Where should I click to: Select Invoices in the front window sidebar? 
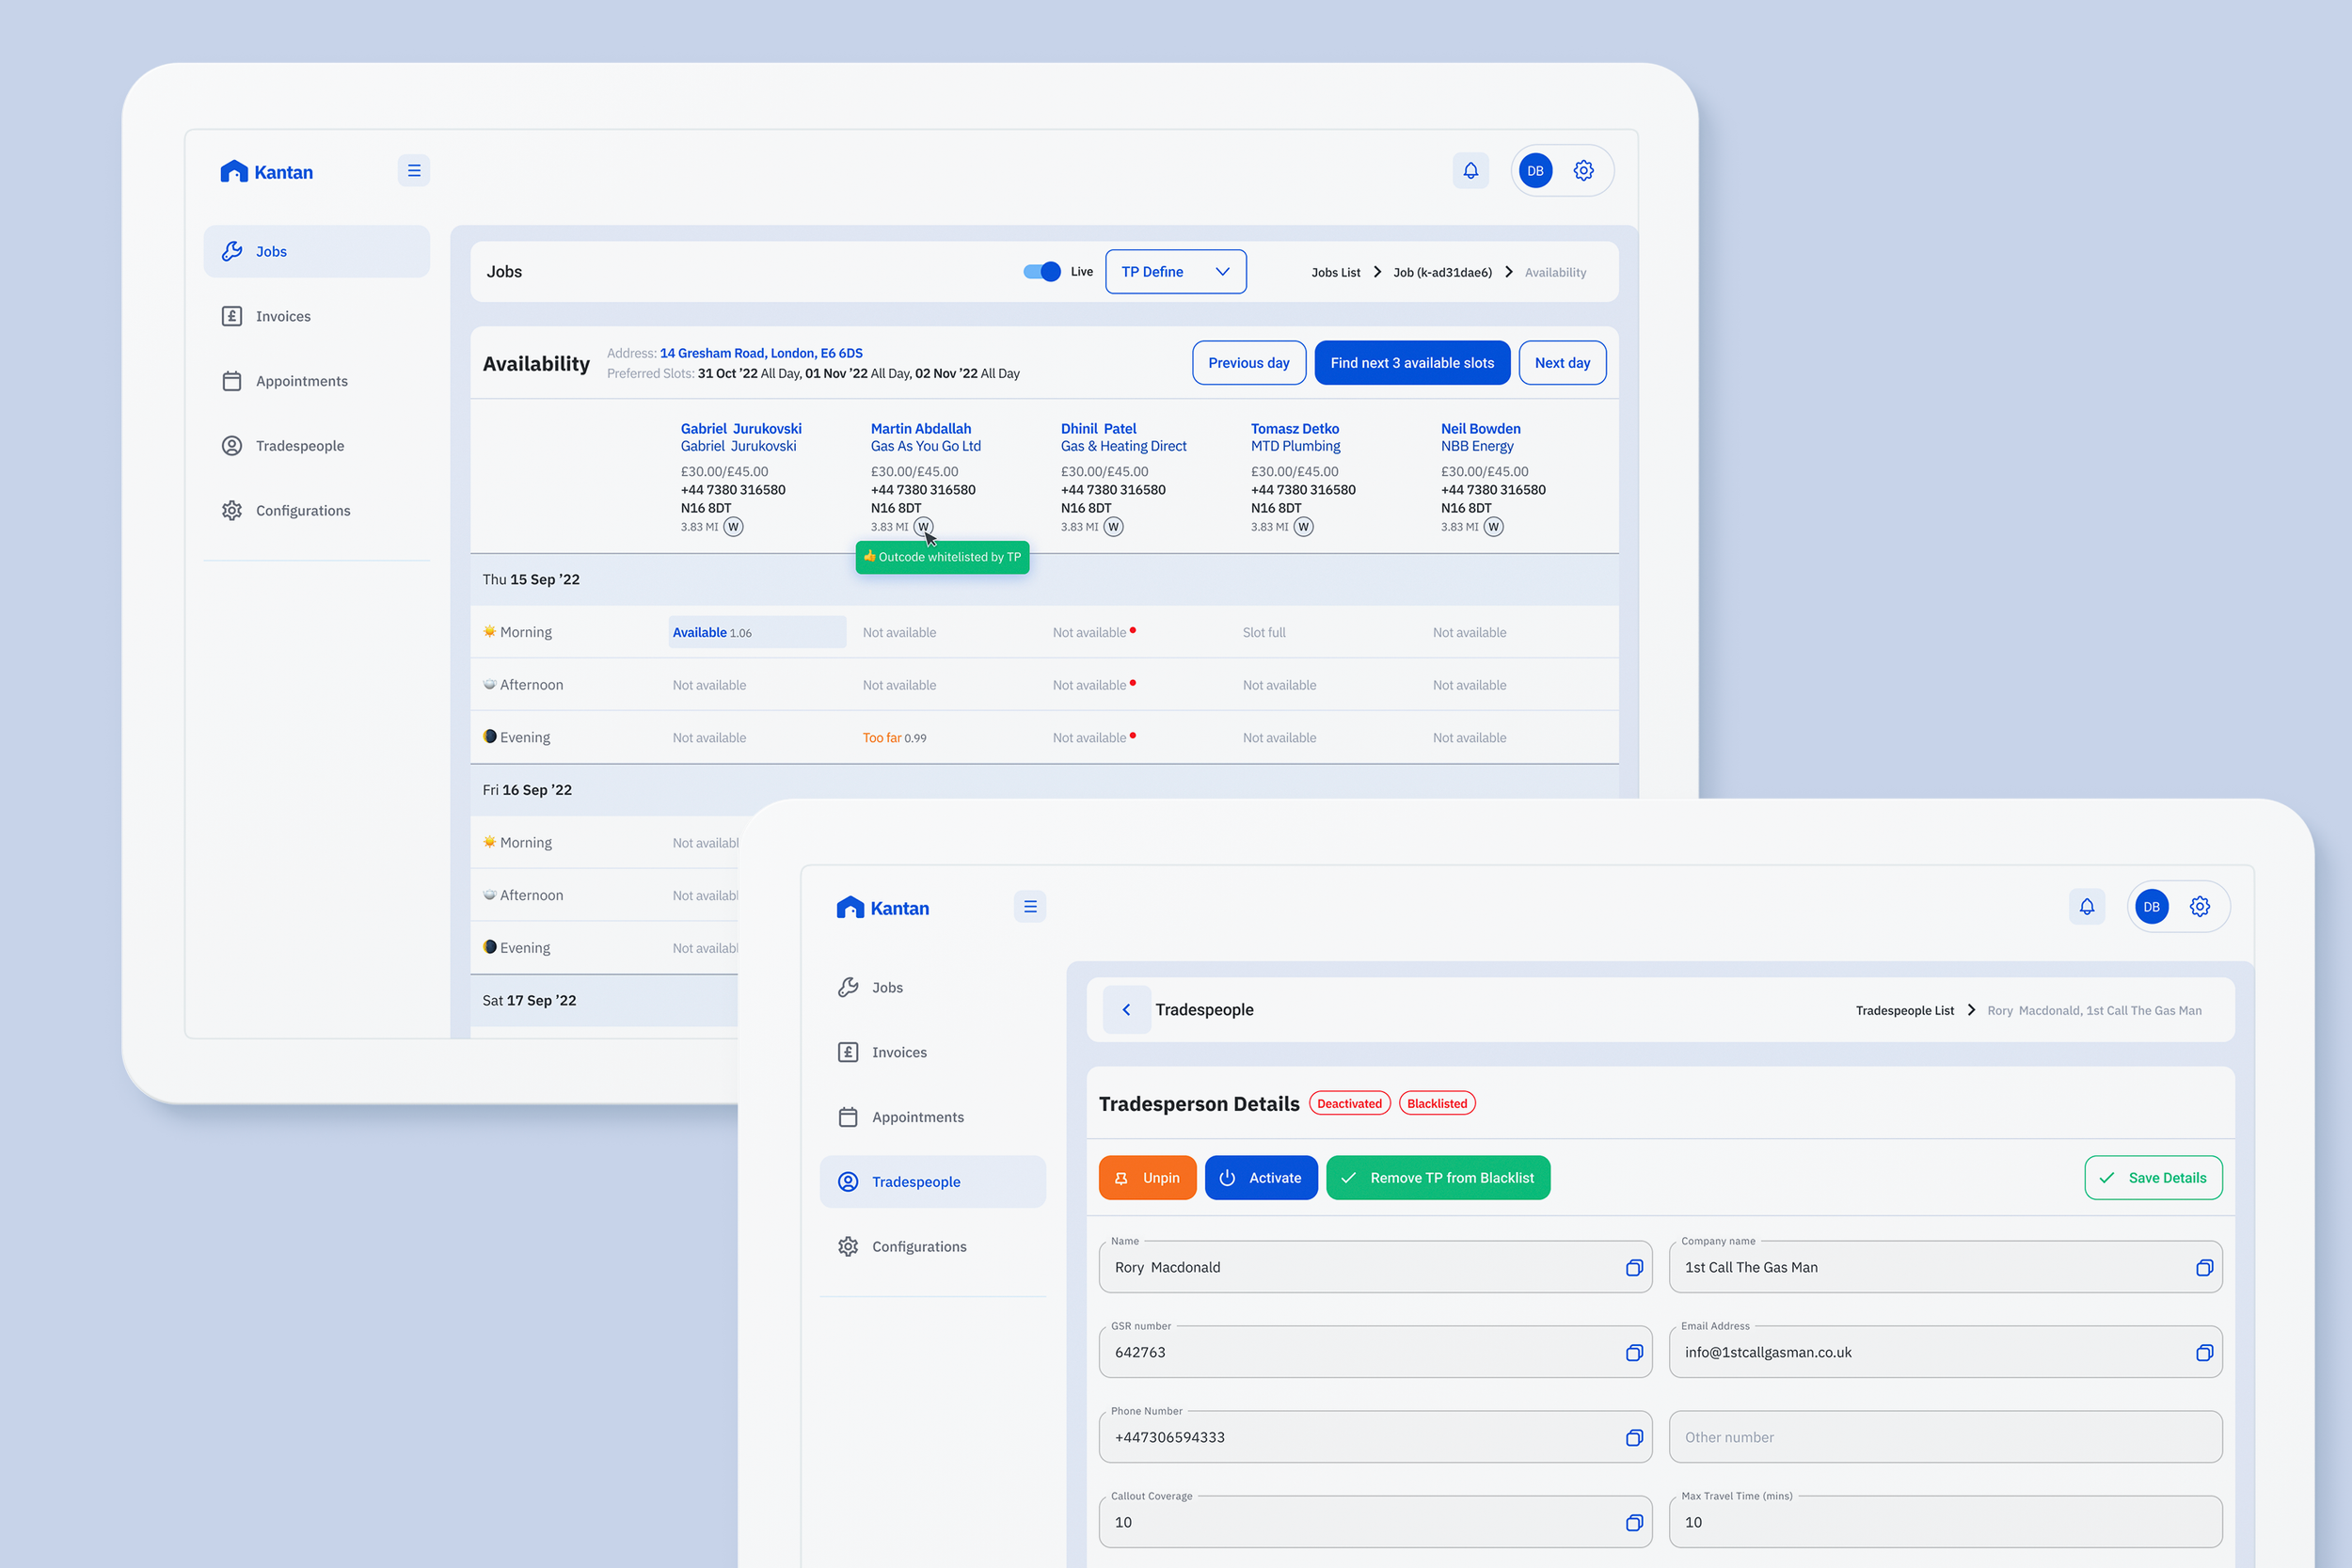pos(933,1053)
